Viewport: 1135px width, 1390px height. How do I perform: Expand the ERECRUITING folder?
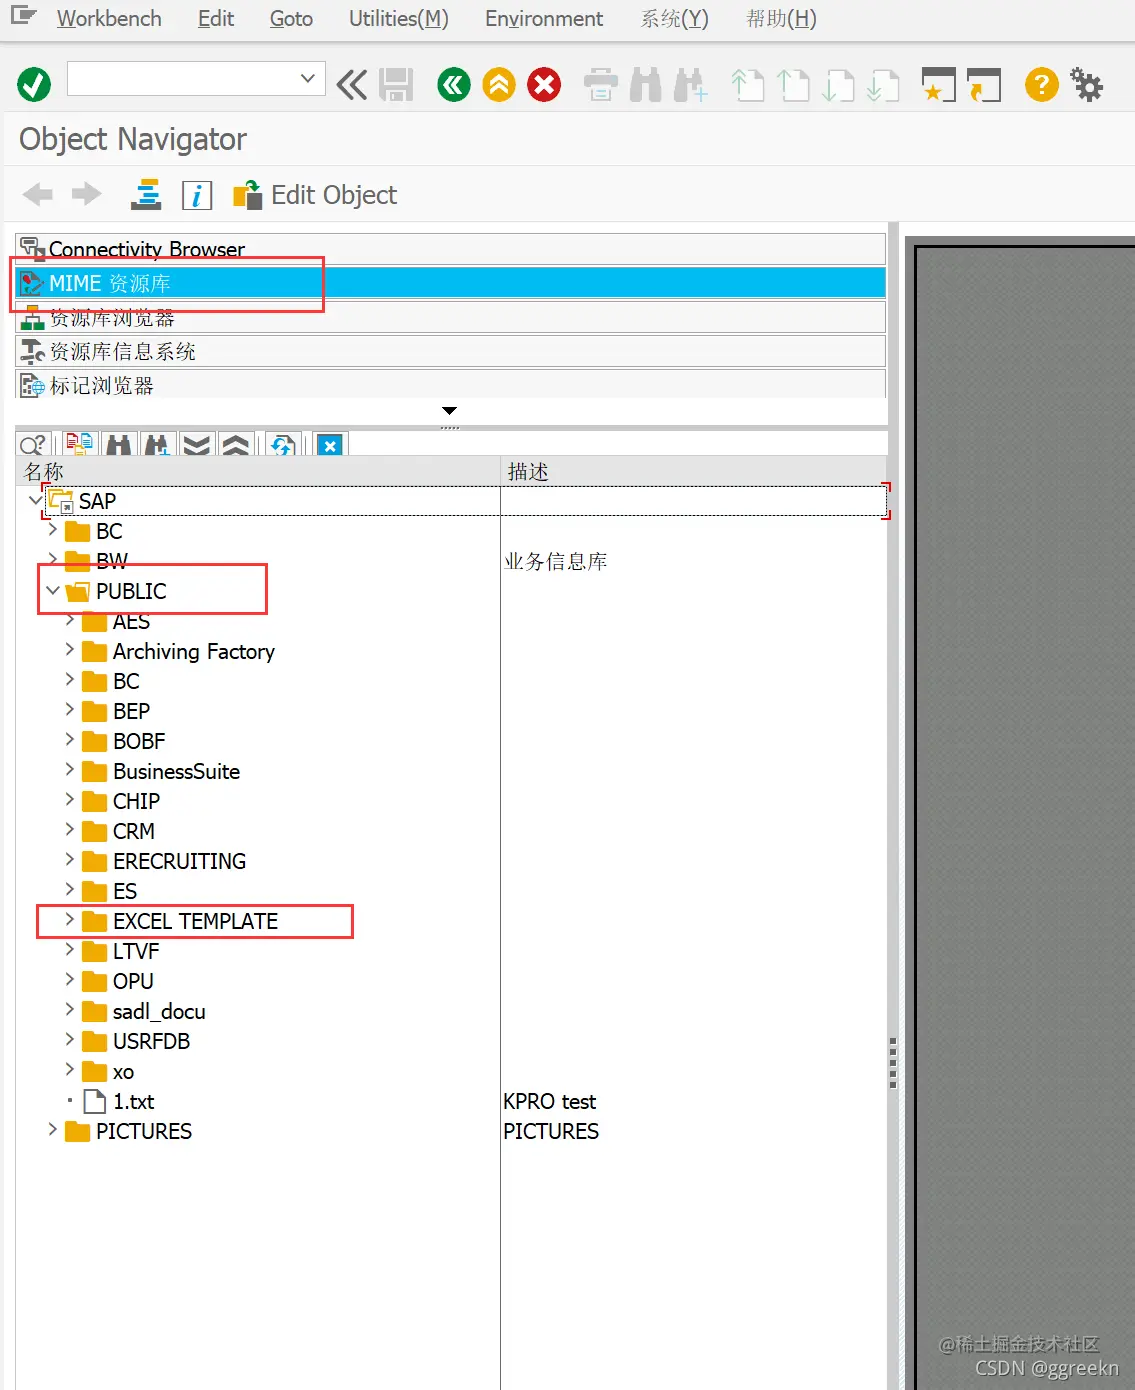tap(69, 860)
